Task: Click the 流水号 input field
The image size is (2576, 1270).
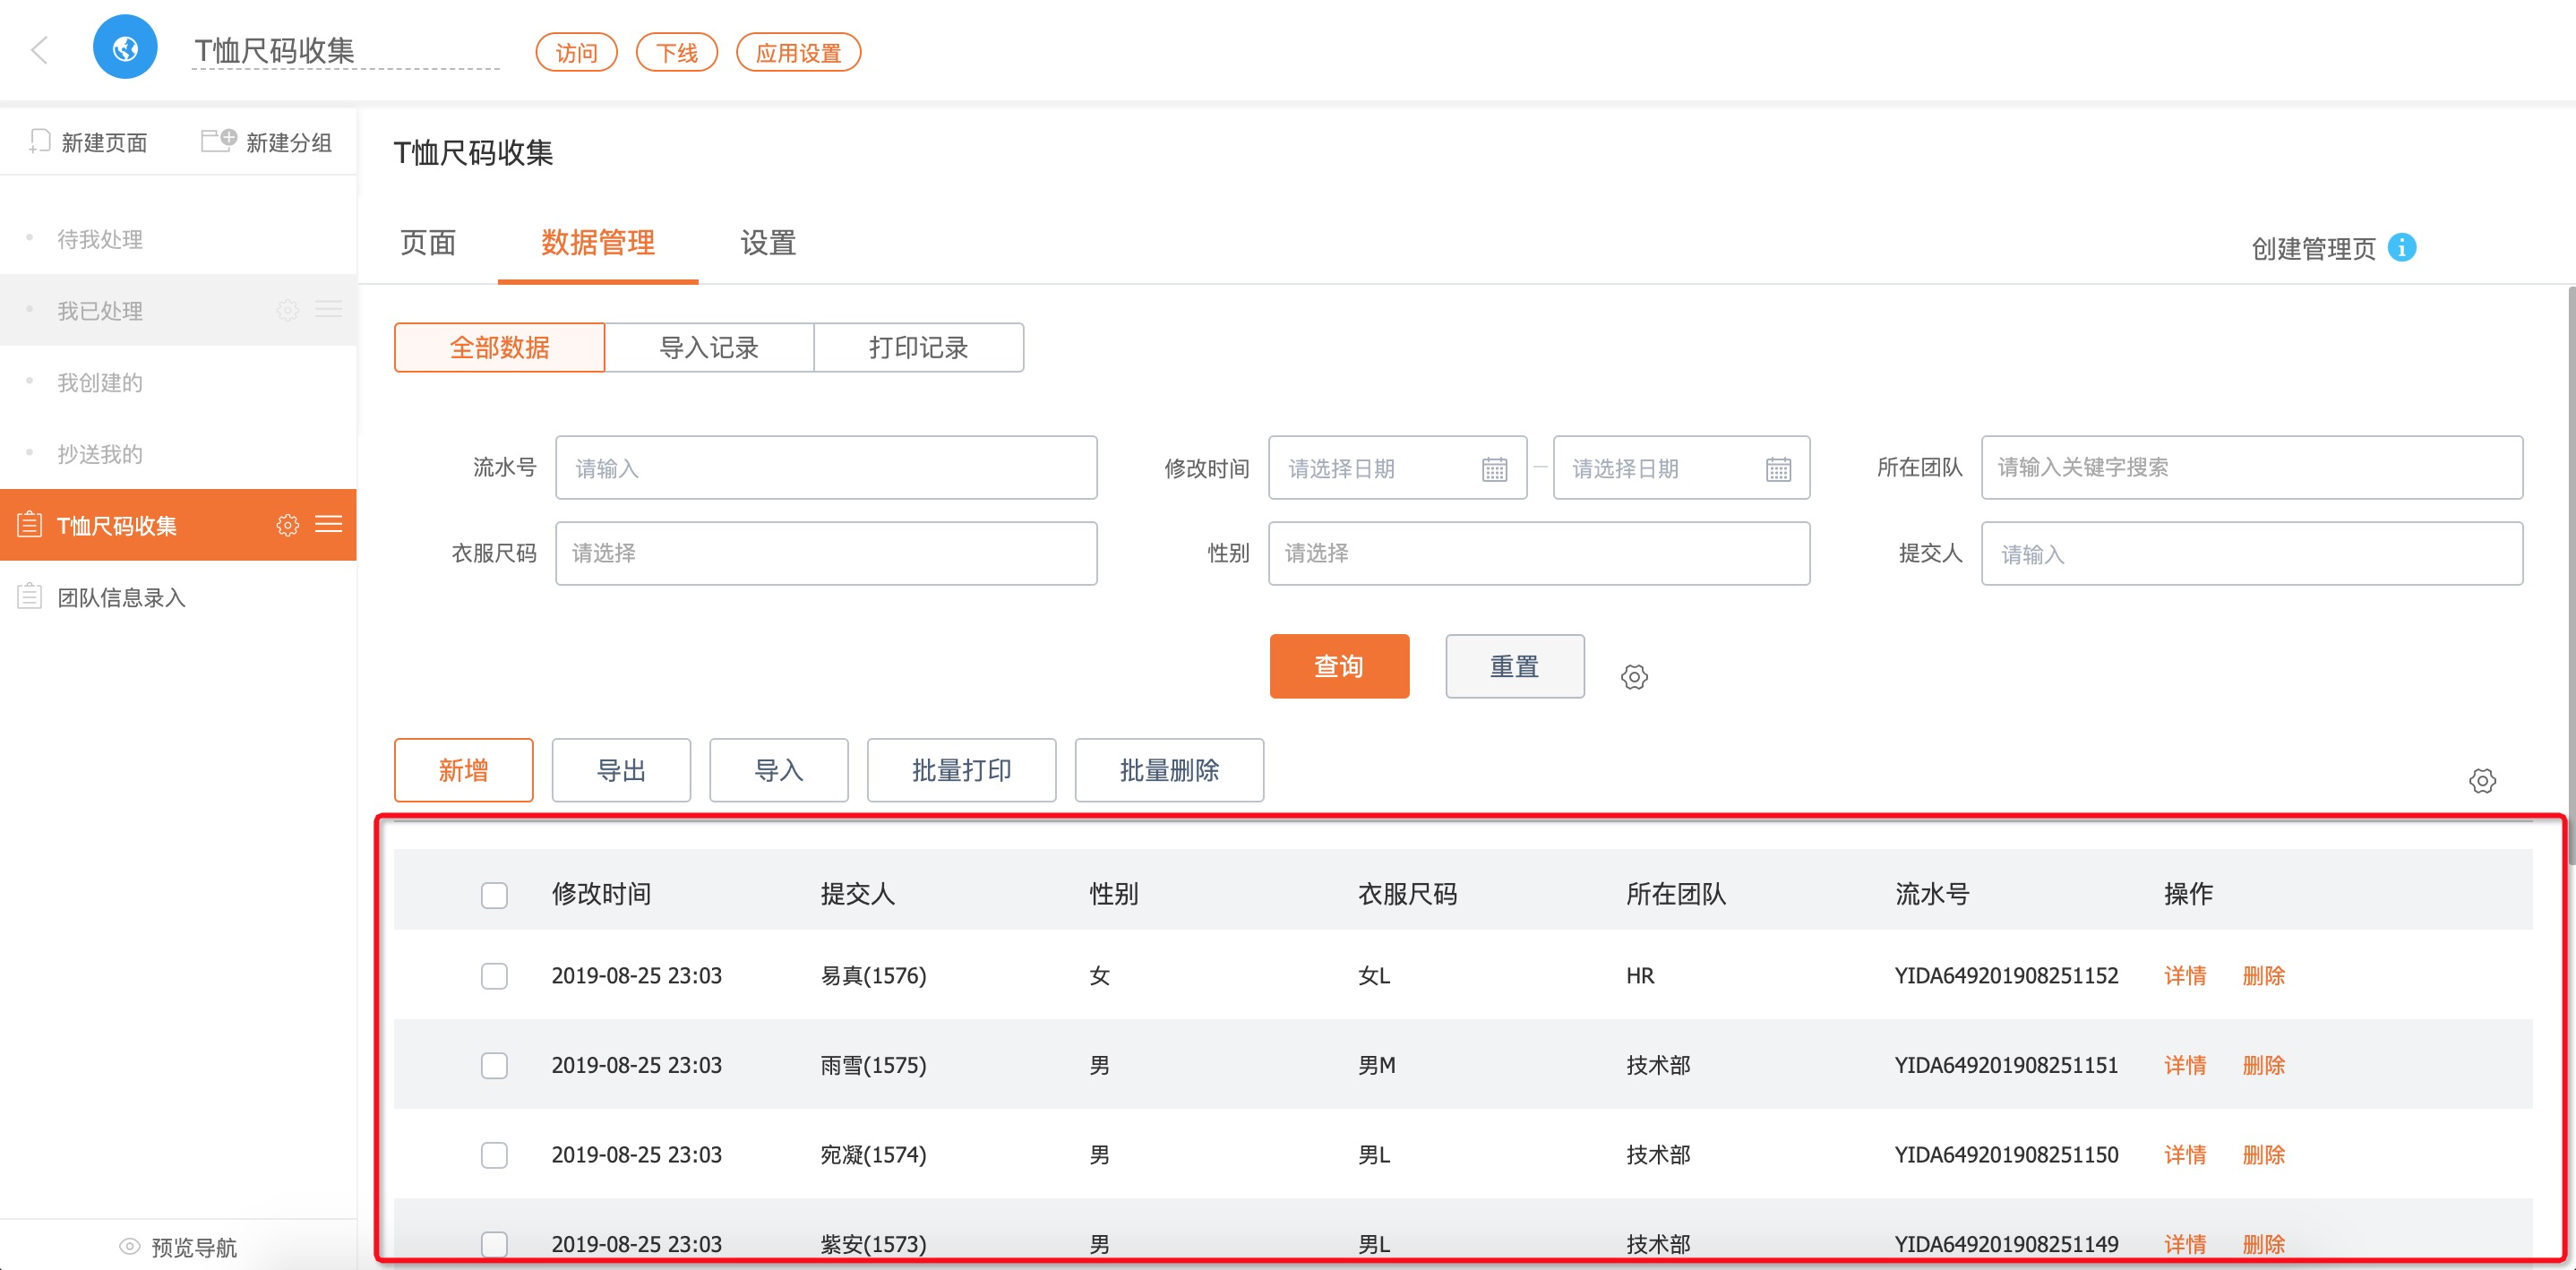Action: (826, 467)
